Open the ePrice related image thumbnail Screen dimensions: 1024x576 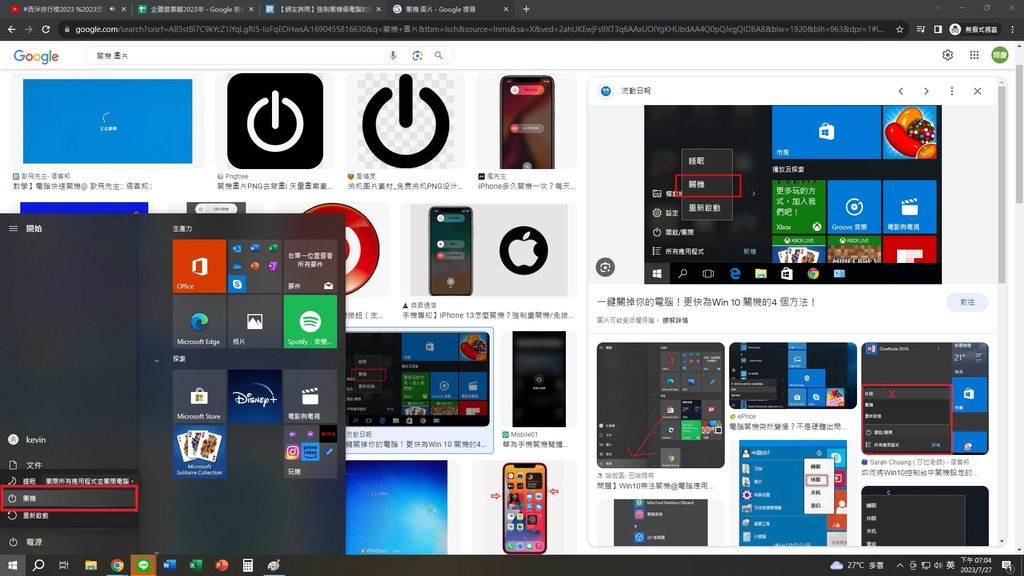(793, 375)
